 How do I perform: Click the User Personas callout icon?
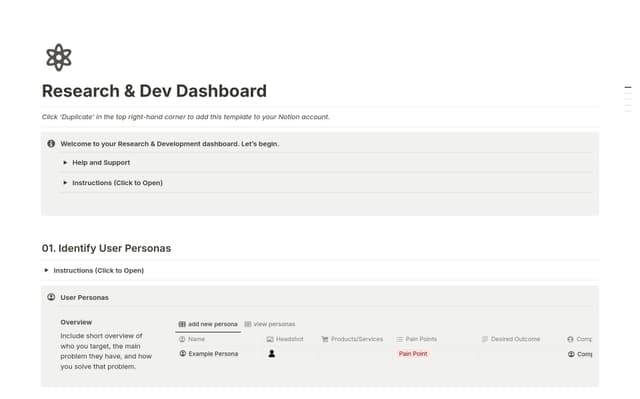coord(51,297)
